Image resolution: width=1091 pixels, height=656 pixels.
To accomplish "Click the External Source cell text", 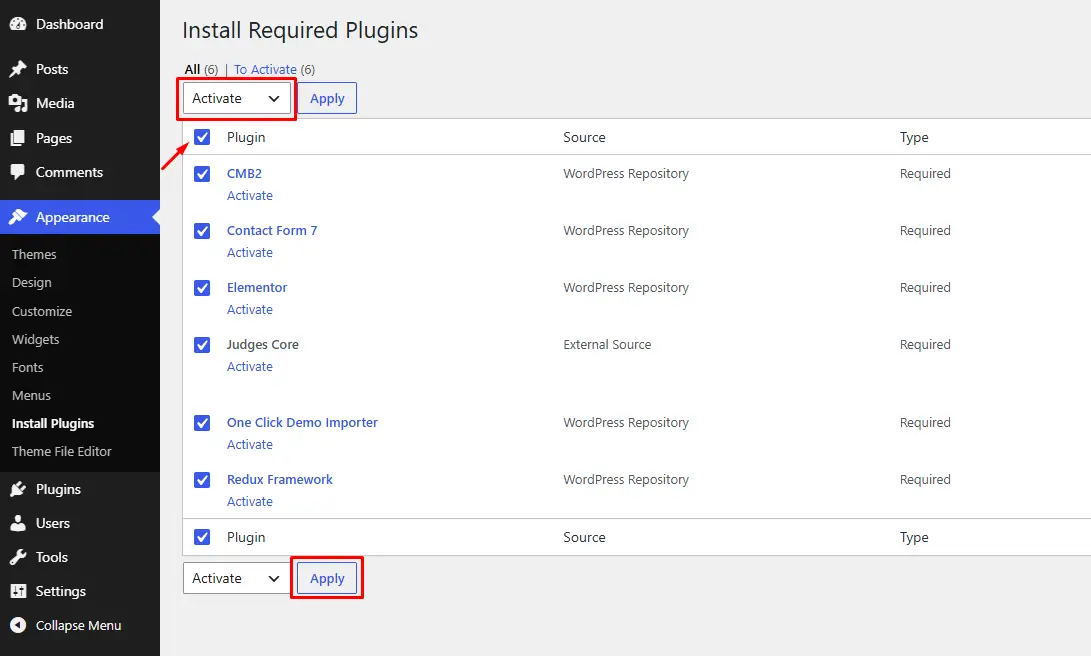I will point(607,344).
